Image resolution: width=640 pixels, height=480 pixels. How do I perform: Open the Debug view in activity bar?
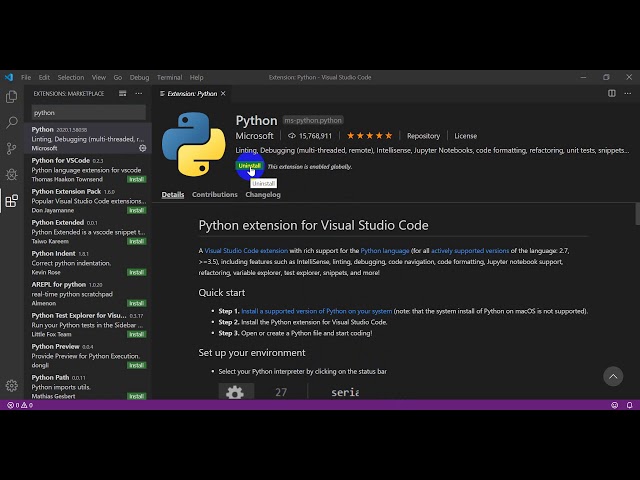coord(11,174)
